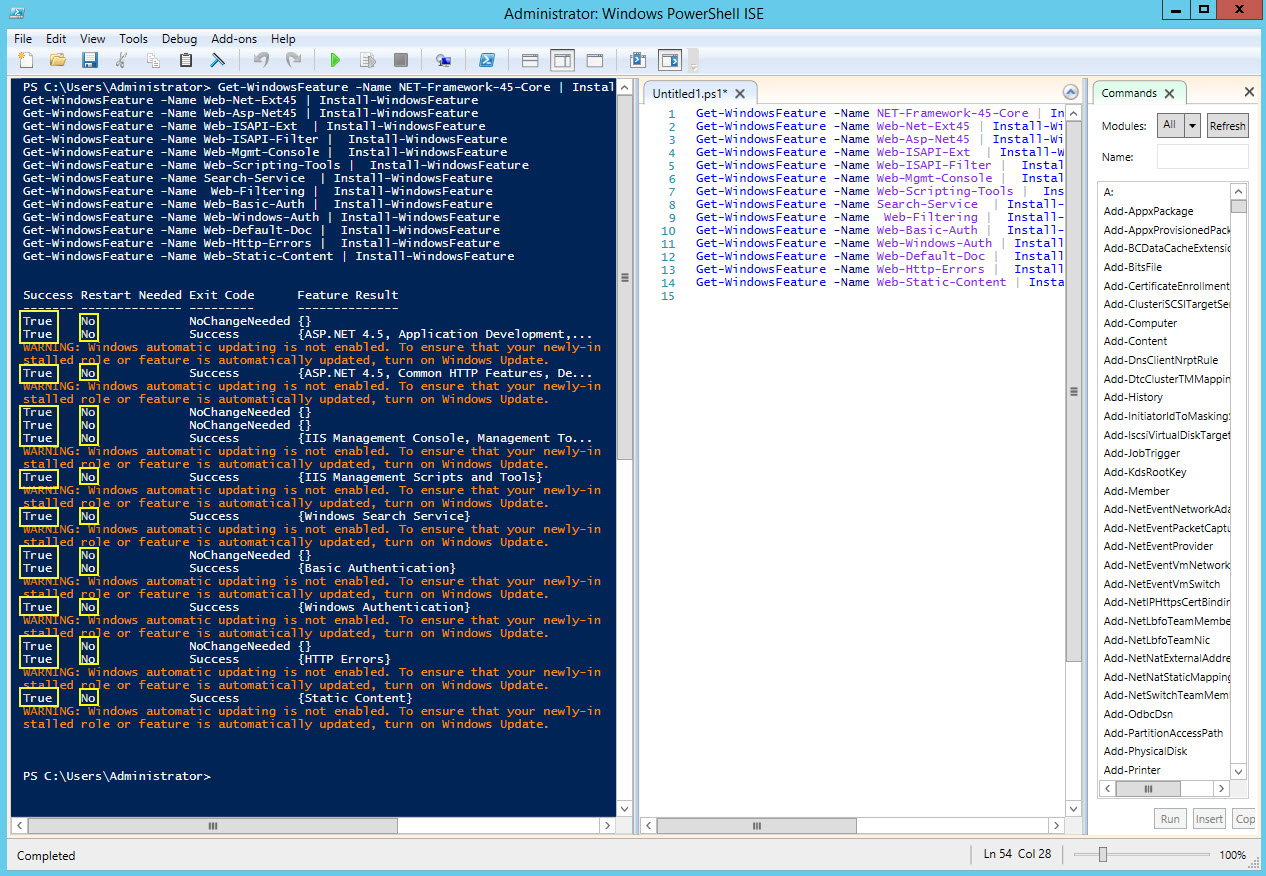The width and height of the screenshot is (1266, 876).
Task: Show the script pane to the right
Action: point(561,60)
